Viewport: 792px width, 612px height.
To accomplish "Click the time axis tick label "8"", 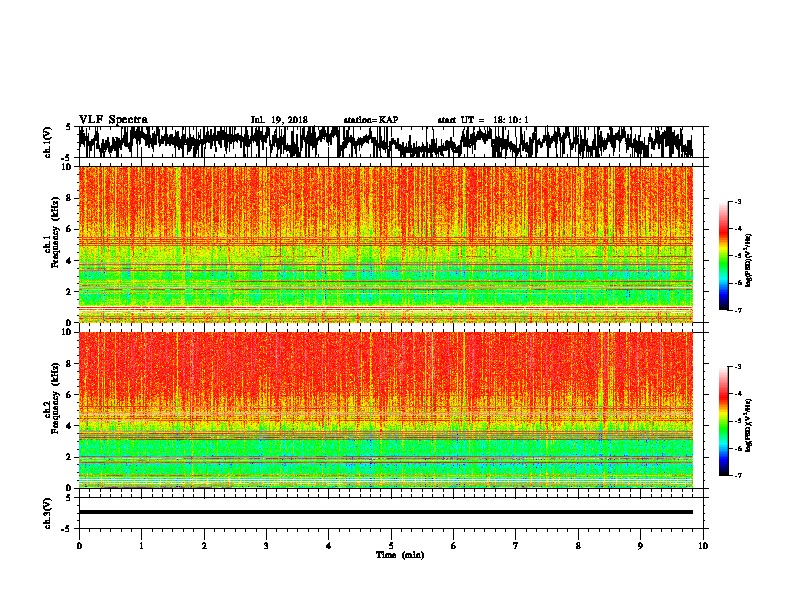I will (x=578, y=546).
